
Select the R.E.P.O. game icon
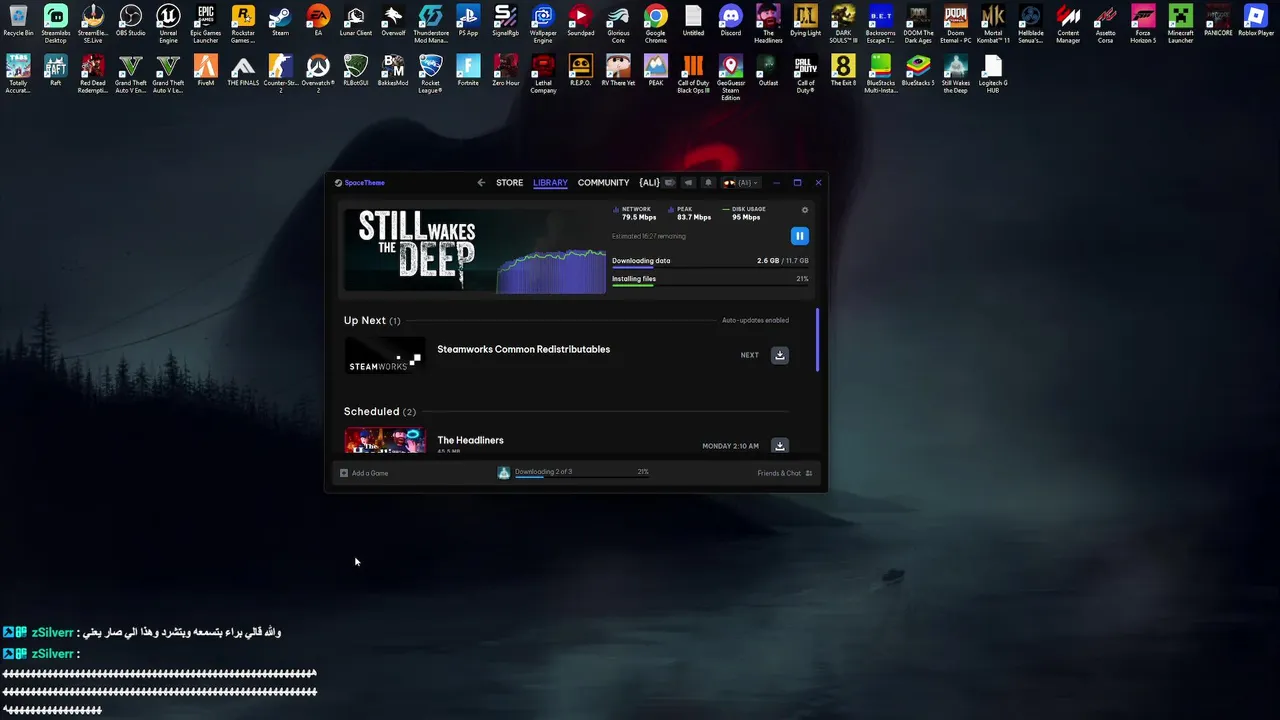580,71
